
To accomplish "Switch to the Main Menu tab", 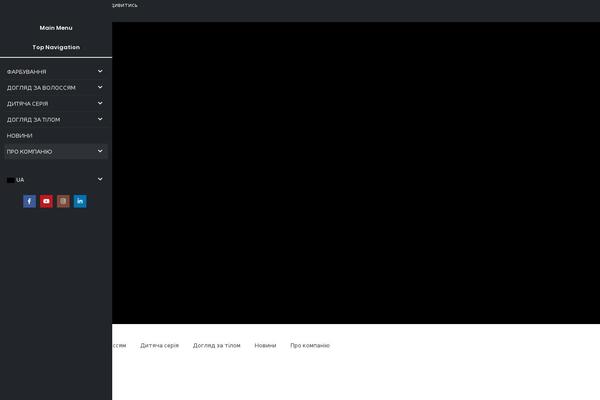I will pos(56,28).
